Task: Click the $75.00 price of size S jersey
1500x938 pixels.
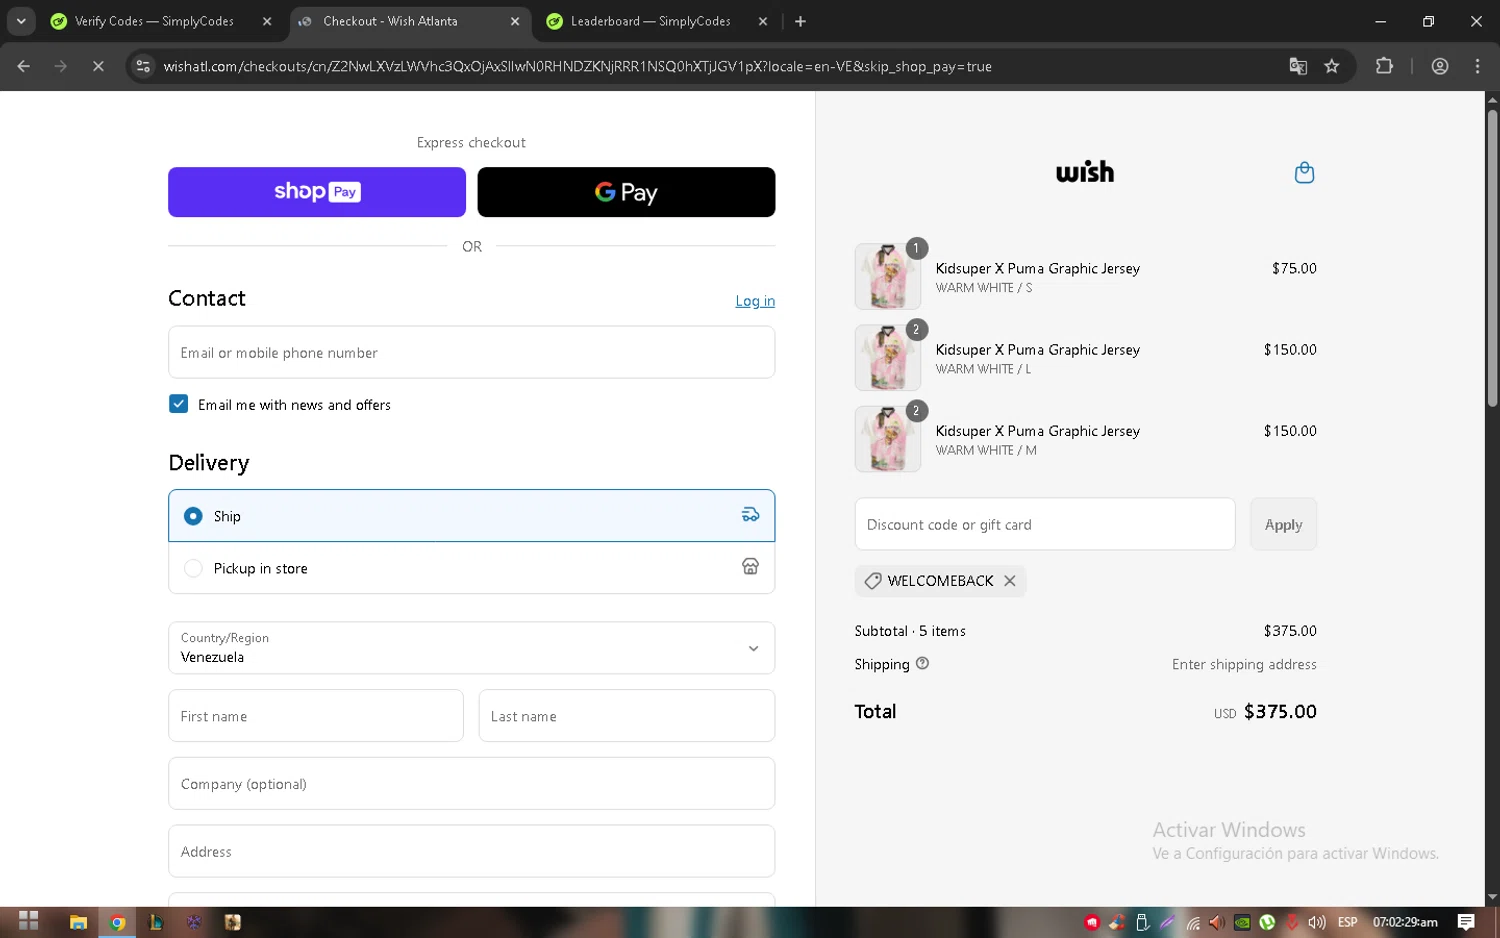Action: tap(1294, 268)
